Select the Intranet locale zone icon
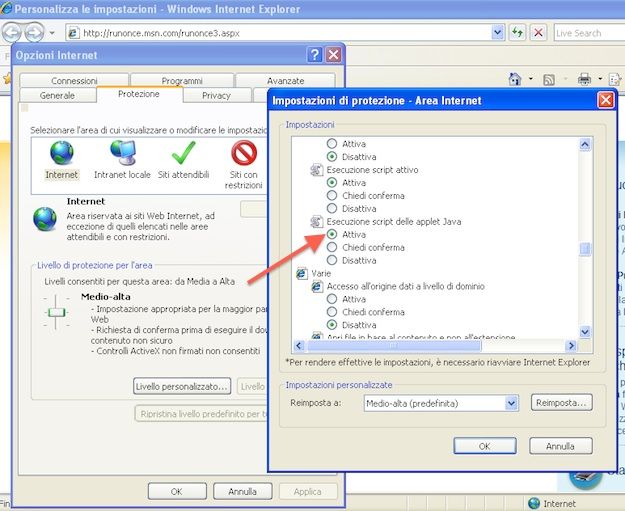 (124, 155)
